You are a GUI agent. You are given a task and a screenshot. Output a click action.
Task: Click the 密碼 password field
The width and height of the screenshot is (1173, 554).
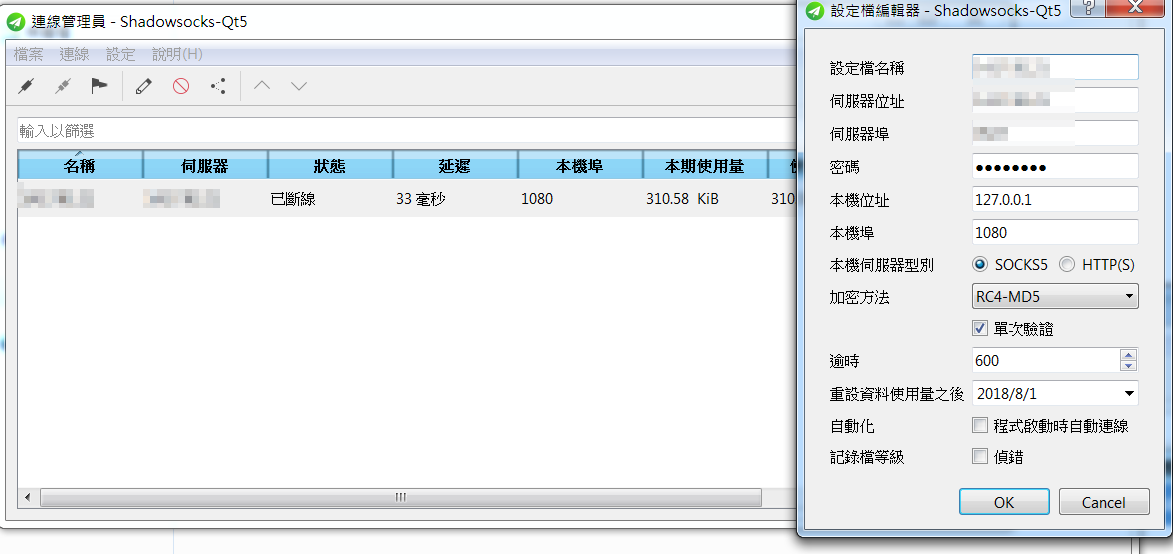1055,166
